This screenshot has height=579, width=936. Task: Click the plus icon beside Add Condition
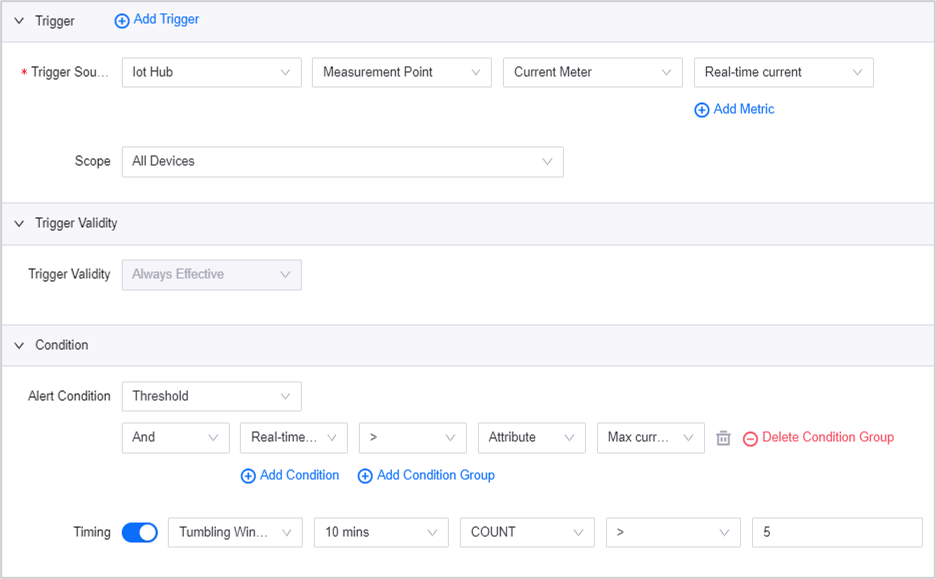248,476
